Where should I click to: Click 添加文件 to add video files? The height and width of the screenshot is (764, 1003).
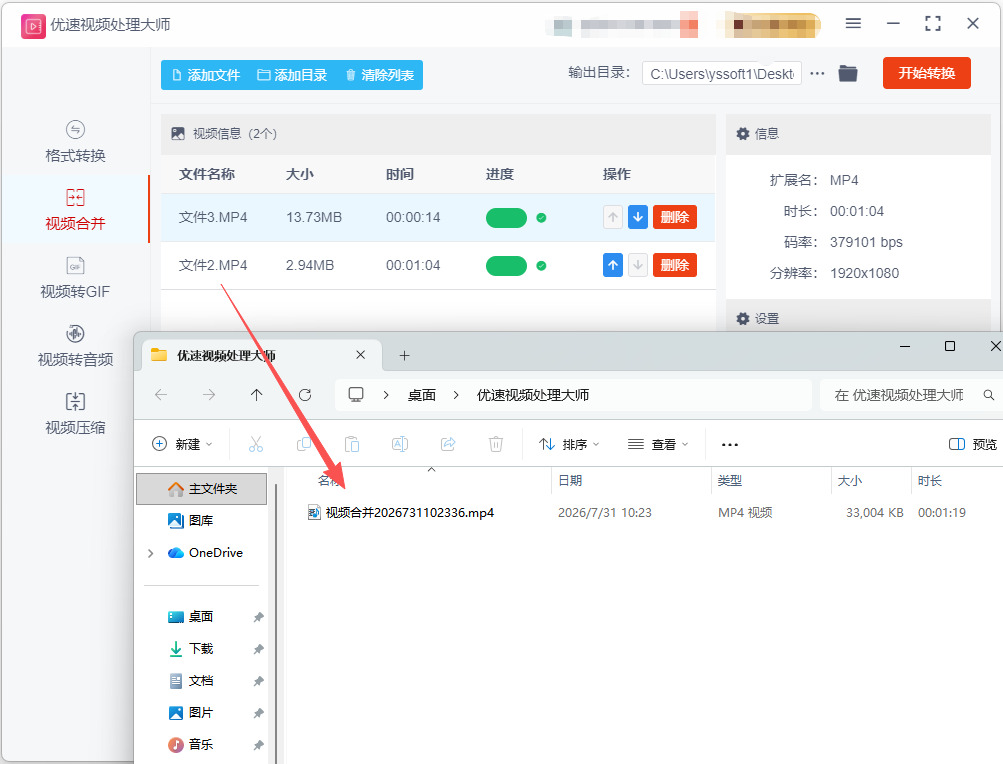[x=206, y=75]
